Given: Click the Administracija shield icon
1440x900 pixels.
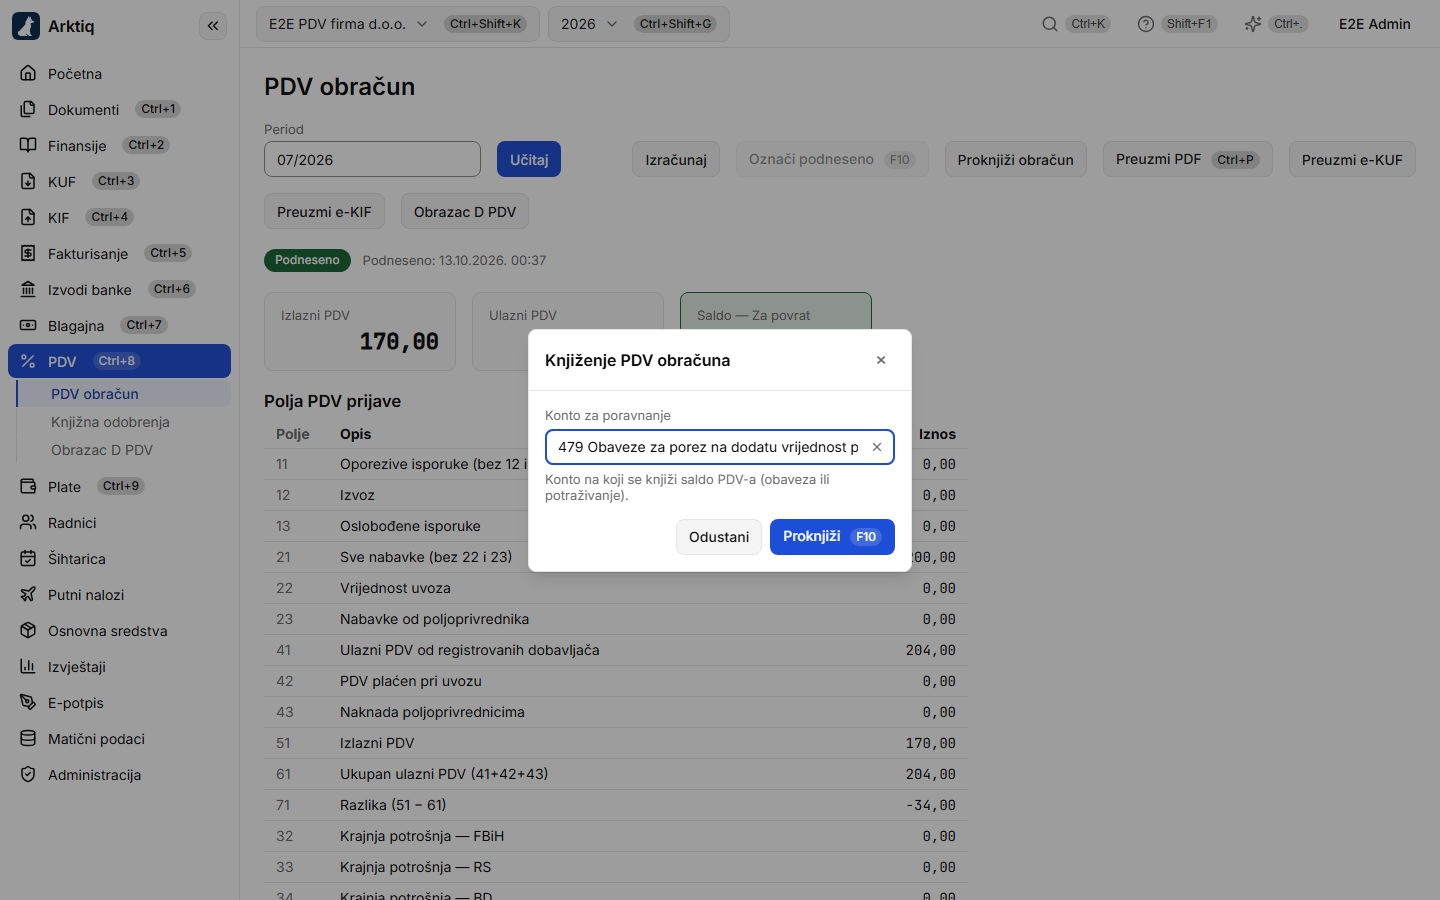Looking at the screenshot, I should pos(28,774).
